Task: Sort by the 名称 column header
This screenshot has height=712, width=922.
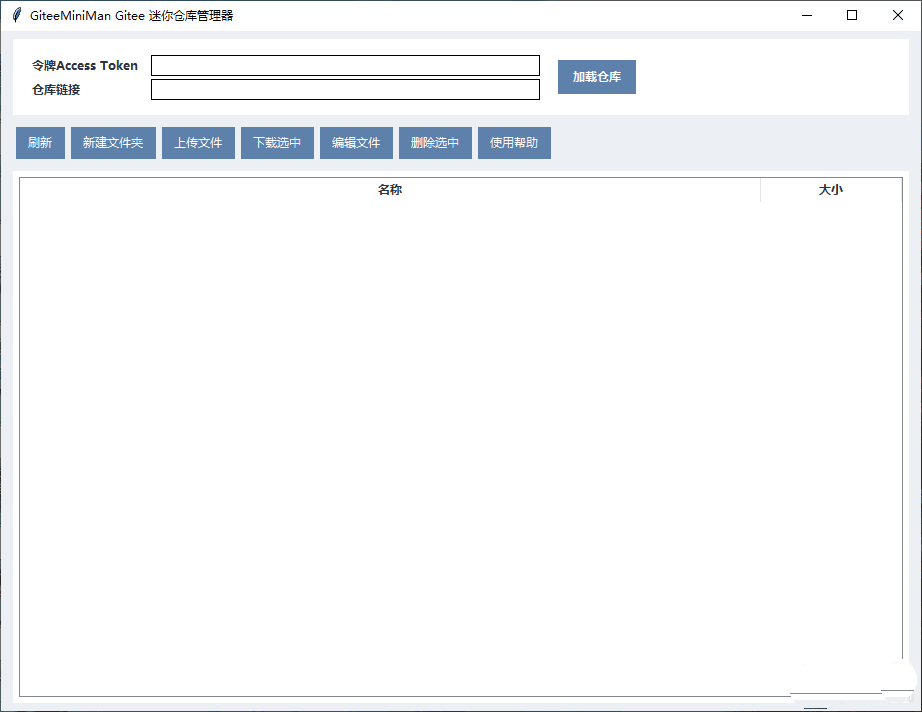Action: tap(390, 190)
